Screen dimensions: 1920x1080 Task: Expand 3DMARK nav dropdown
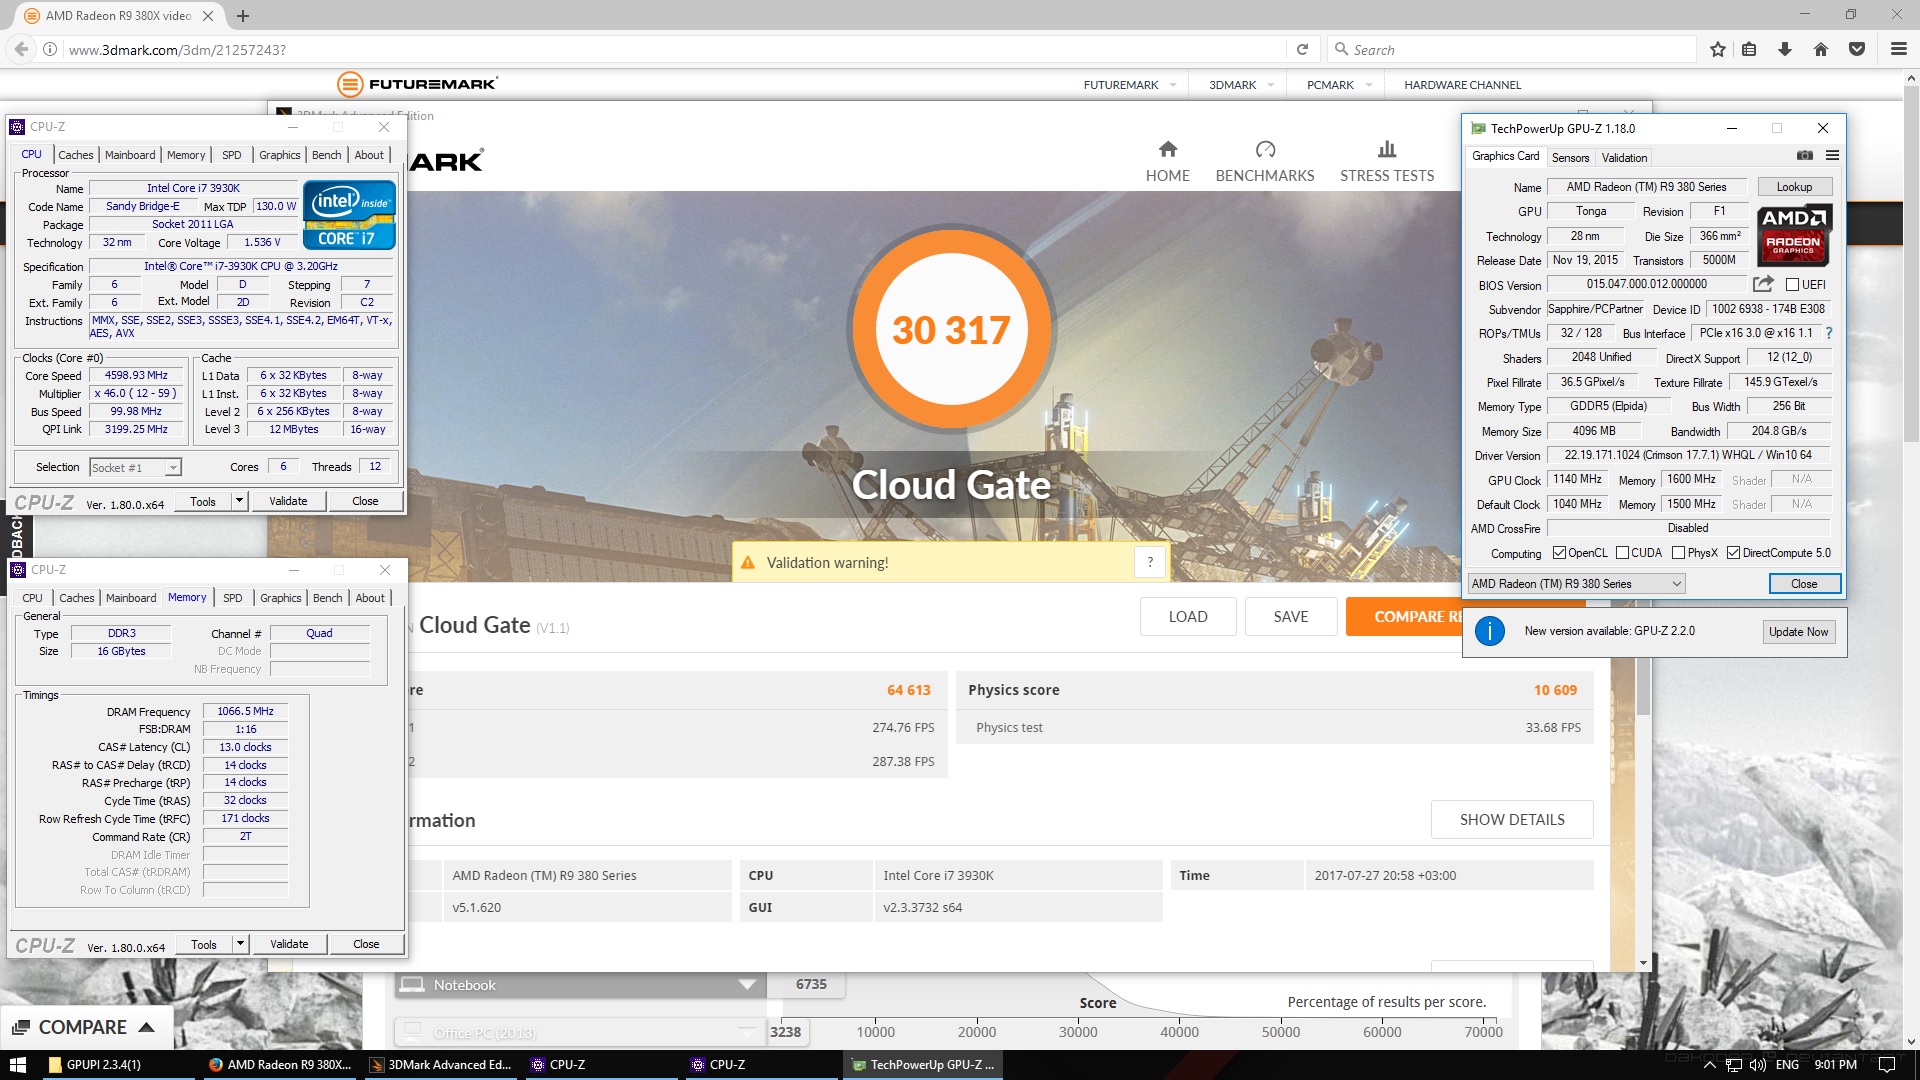(1271, 85)
